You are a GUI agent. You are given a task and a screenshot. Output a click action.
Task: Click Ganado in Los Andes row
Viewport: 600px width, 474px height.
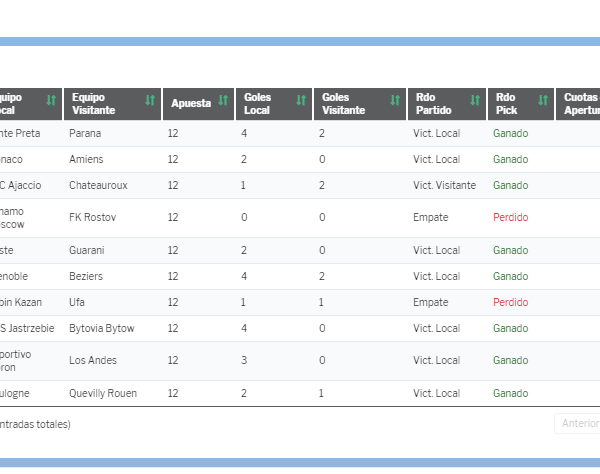pos(510,360)
